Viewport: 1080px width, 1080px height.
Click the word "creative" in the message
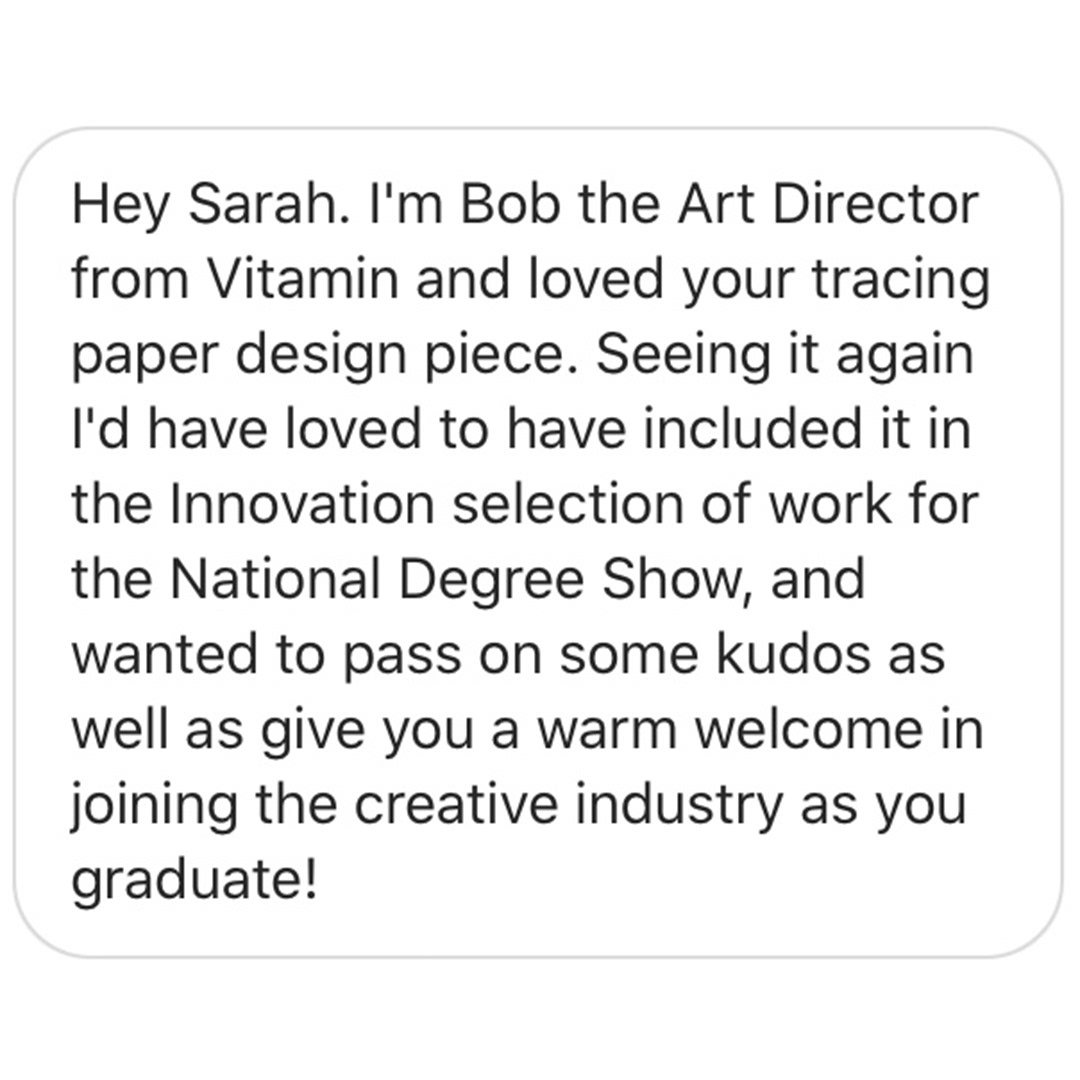click(456, 804)
